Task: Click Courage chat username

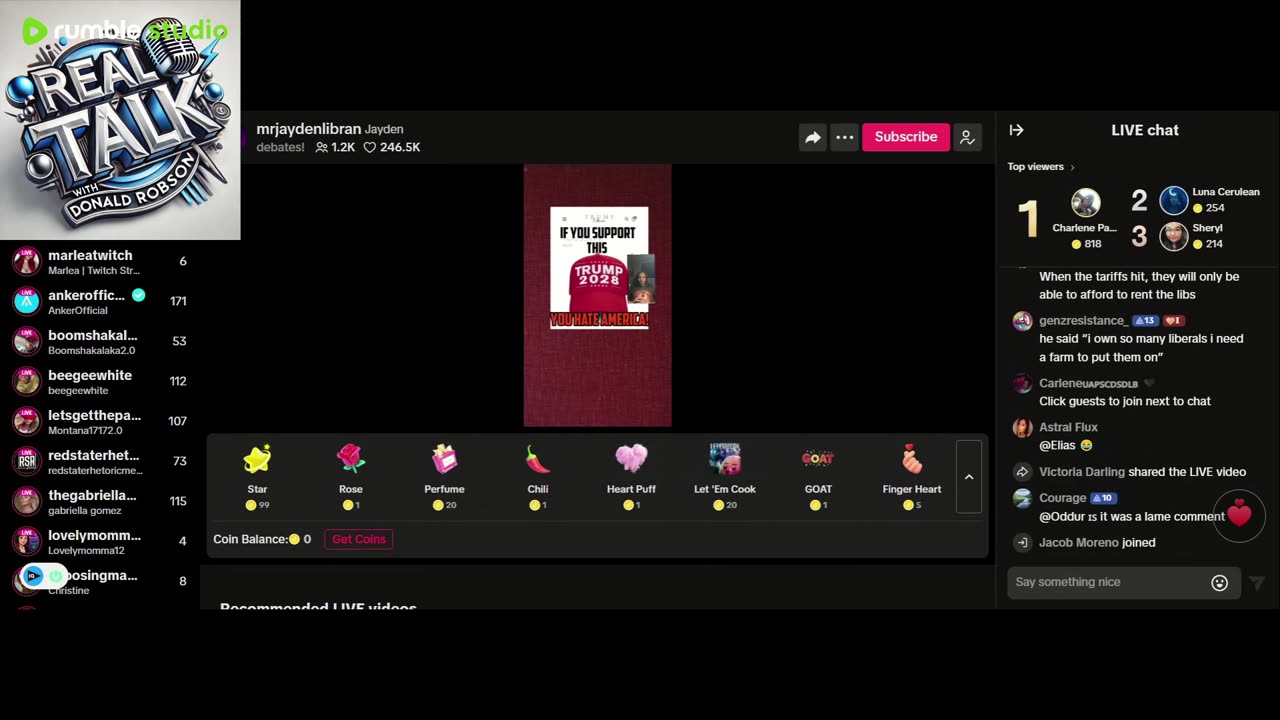Action: click(1062, 497)
